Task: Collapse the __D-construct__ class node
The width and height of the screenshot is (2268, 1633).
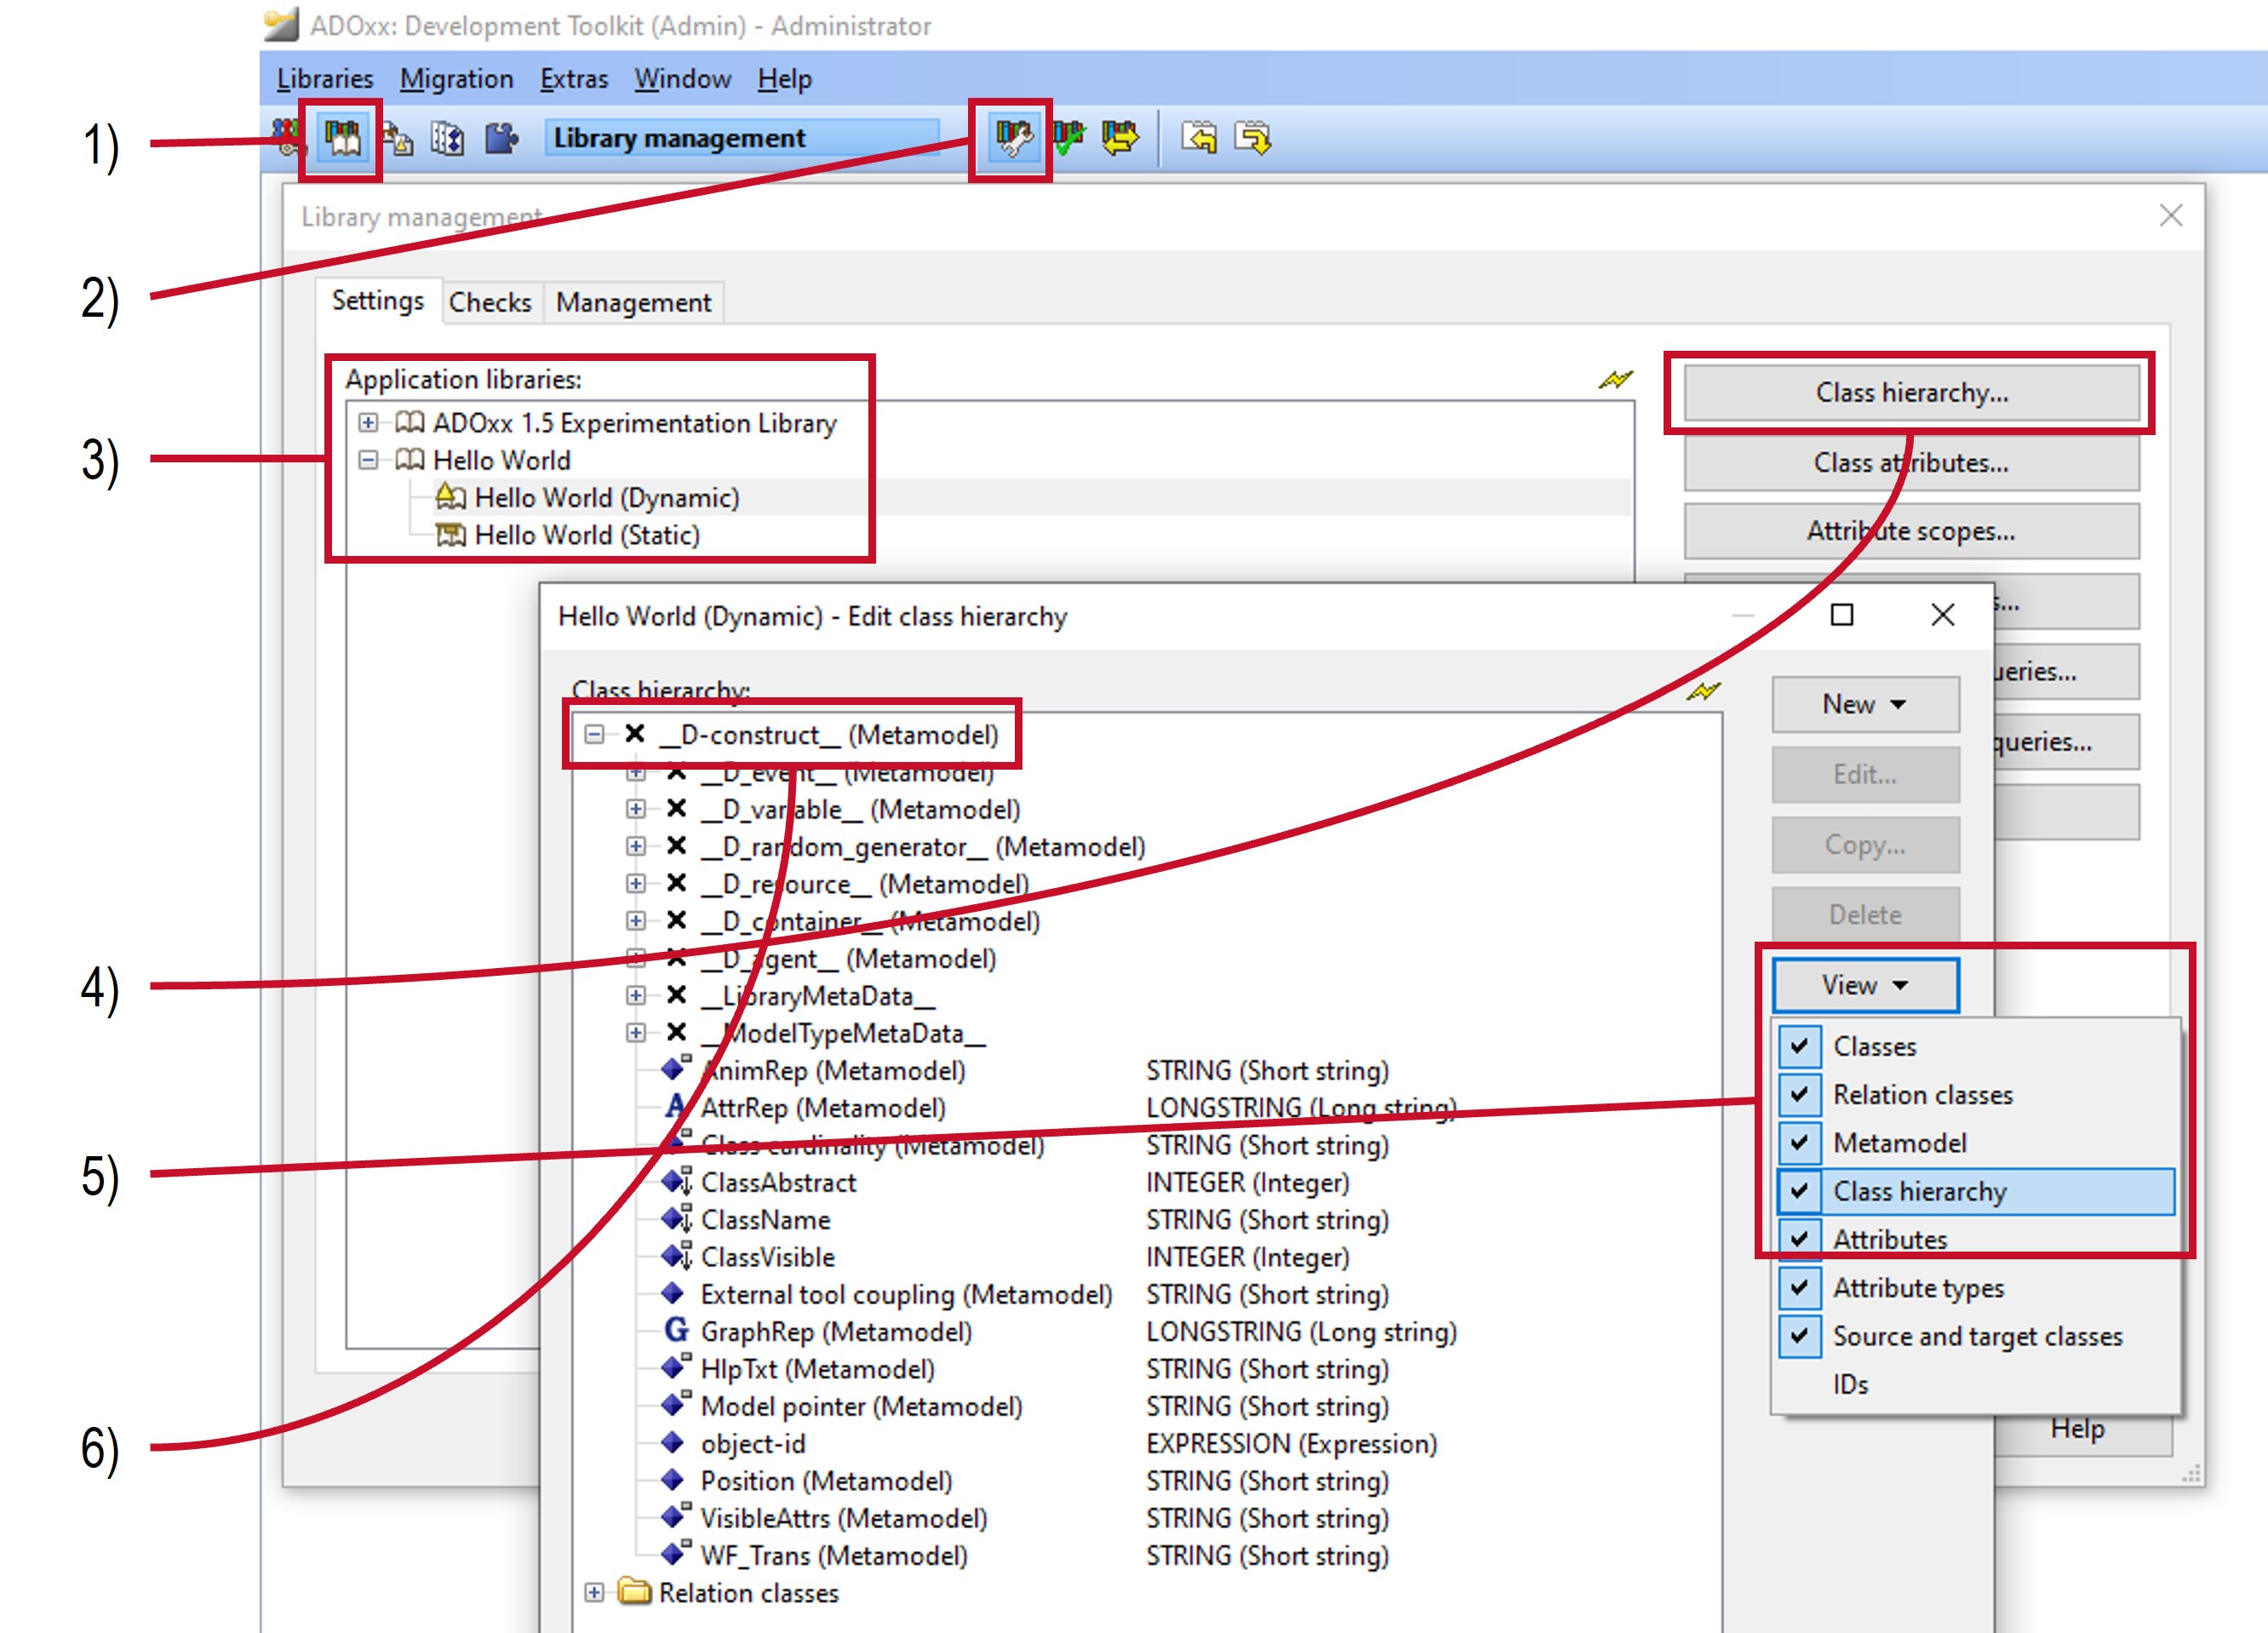Action: (x=594, y=734)
